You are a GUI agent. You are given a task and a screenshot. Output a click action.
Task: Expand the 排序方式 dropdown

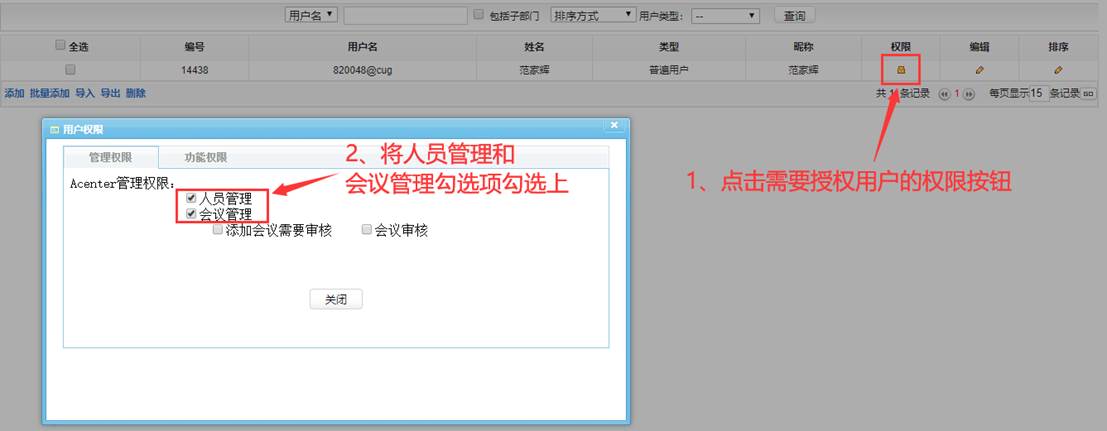593,15
